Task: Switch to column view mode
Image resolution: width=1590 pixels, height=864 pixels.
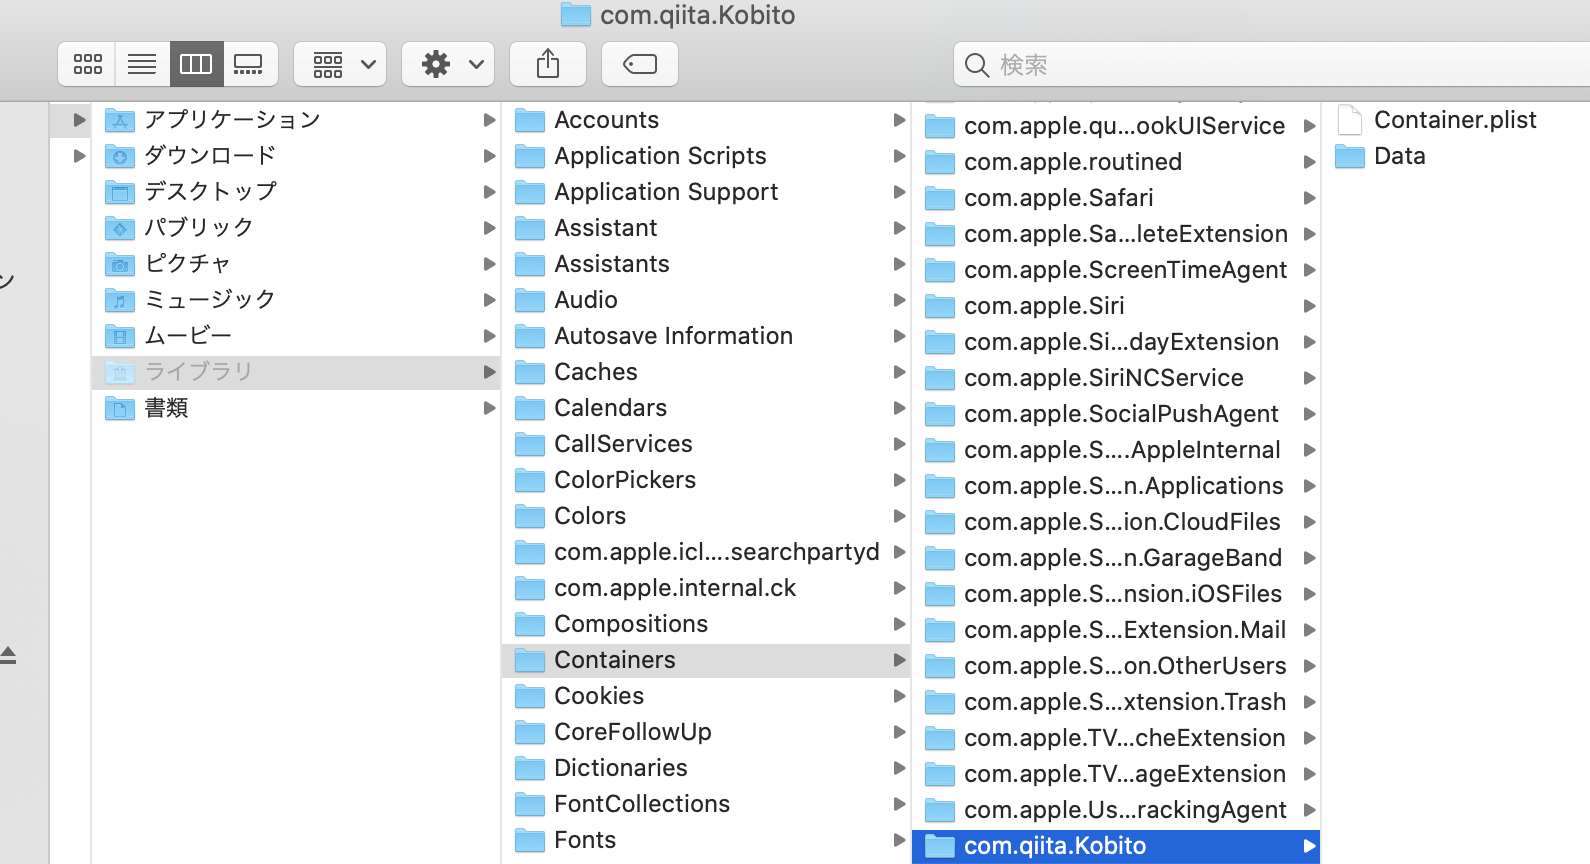Action: click(x=196, y=64)
